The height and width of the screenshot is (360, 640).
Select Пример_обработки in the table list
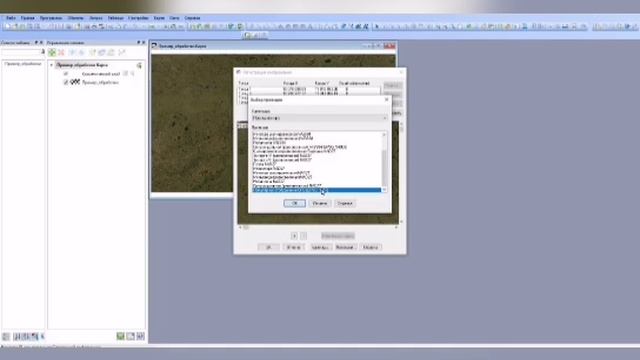click(x=23, y=64)
